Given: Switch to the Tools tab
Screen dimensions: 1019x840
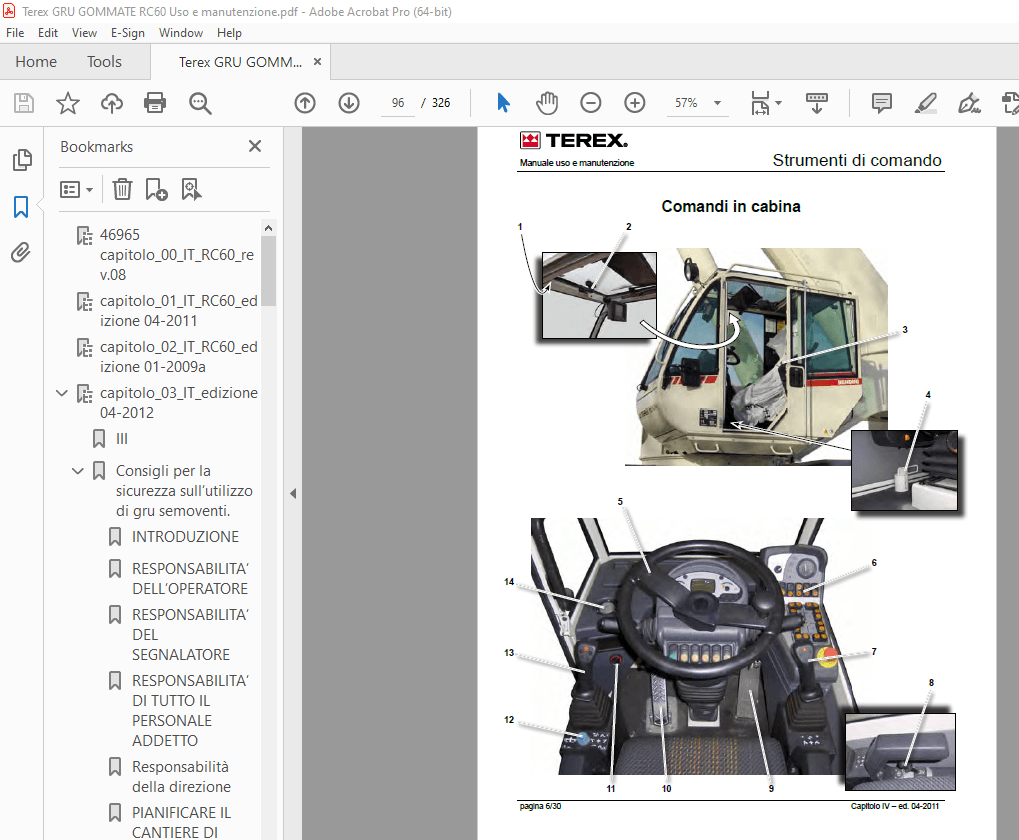Looking at the screenshot, I should tap(104, 61).
